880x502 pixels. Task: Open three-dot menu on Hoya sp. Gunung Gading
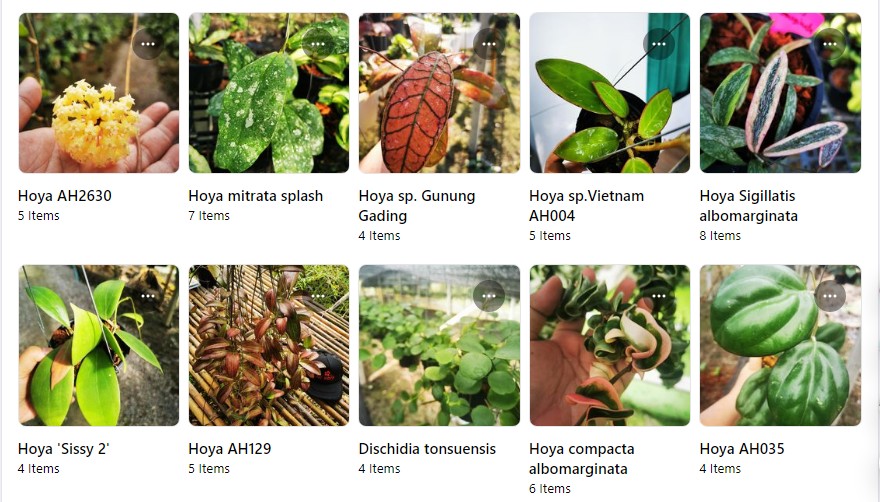click(x=489, y=44)
